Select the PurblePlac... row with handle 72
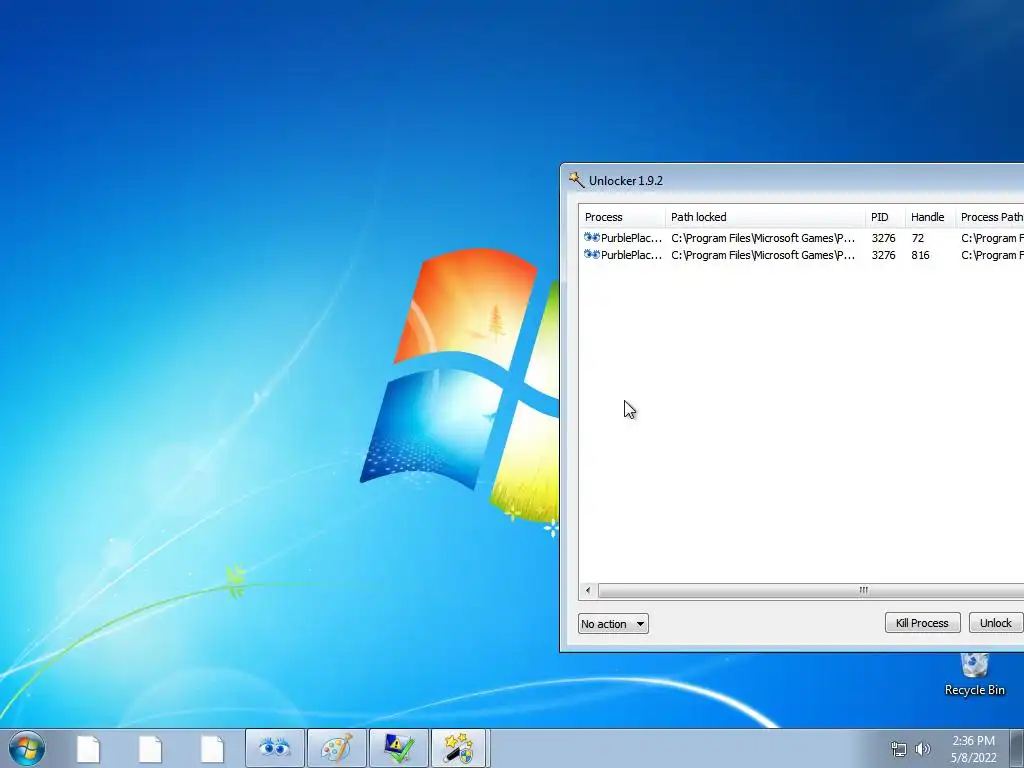The height and width of the screenshot is (768, 1024). click(x=801, y=238)
